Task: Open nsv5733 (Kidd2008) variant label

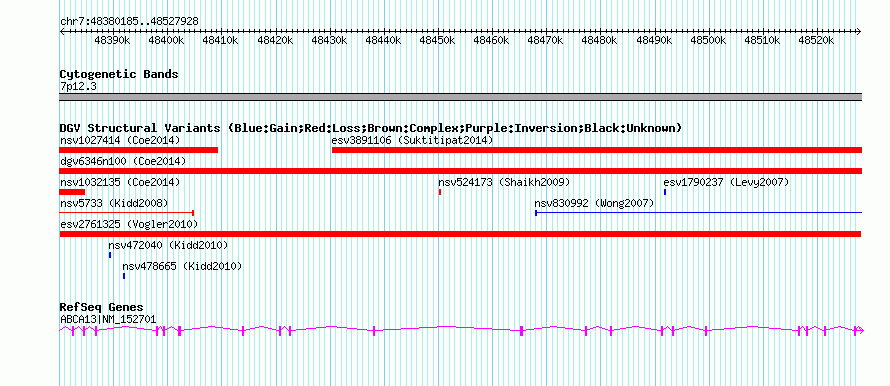Action: coord(114,203)
